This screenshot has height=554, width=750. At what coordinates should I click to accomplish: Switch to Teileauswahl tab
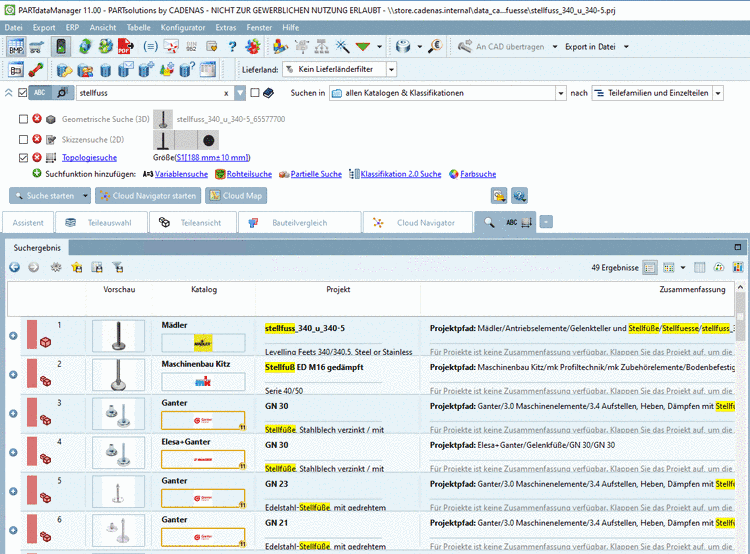101,222
